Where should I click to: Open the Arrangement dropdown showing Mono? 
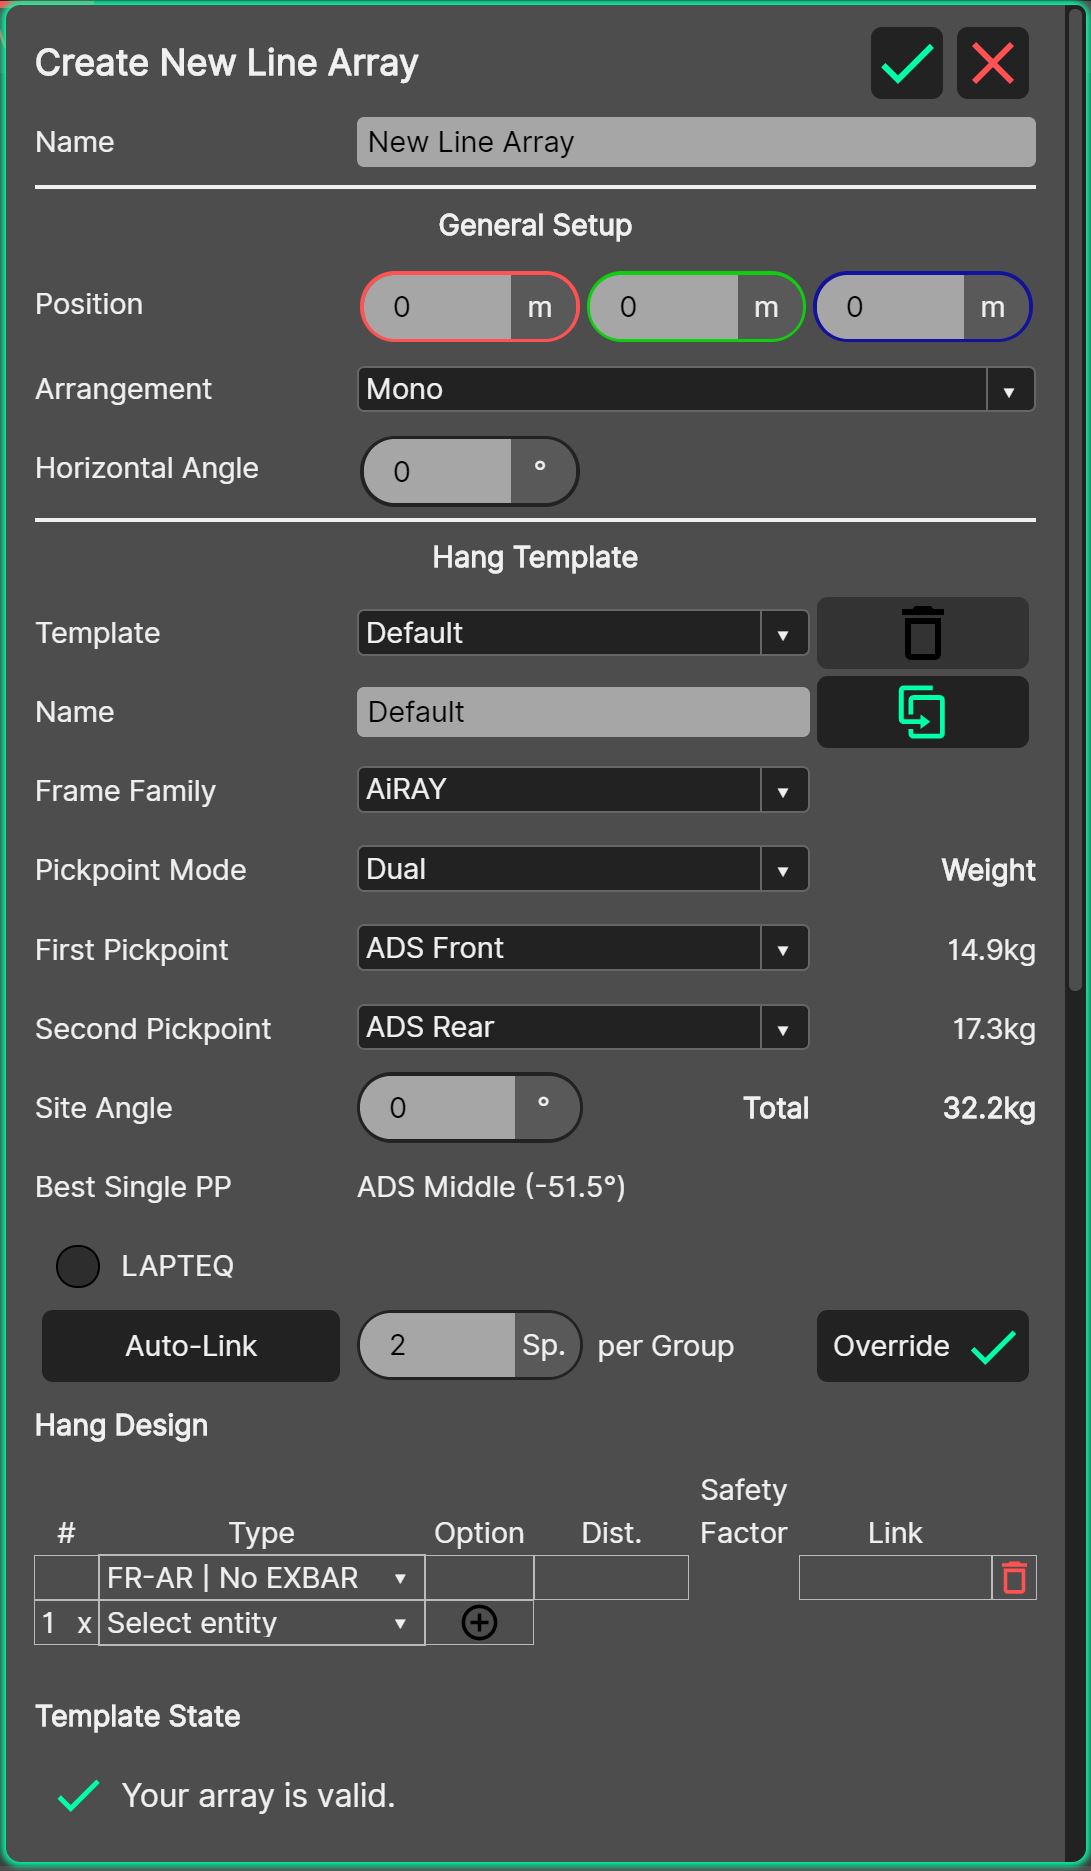point(695,389)
